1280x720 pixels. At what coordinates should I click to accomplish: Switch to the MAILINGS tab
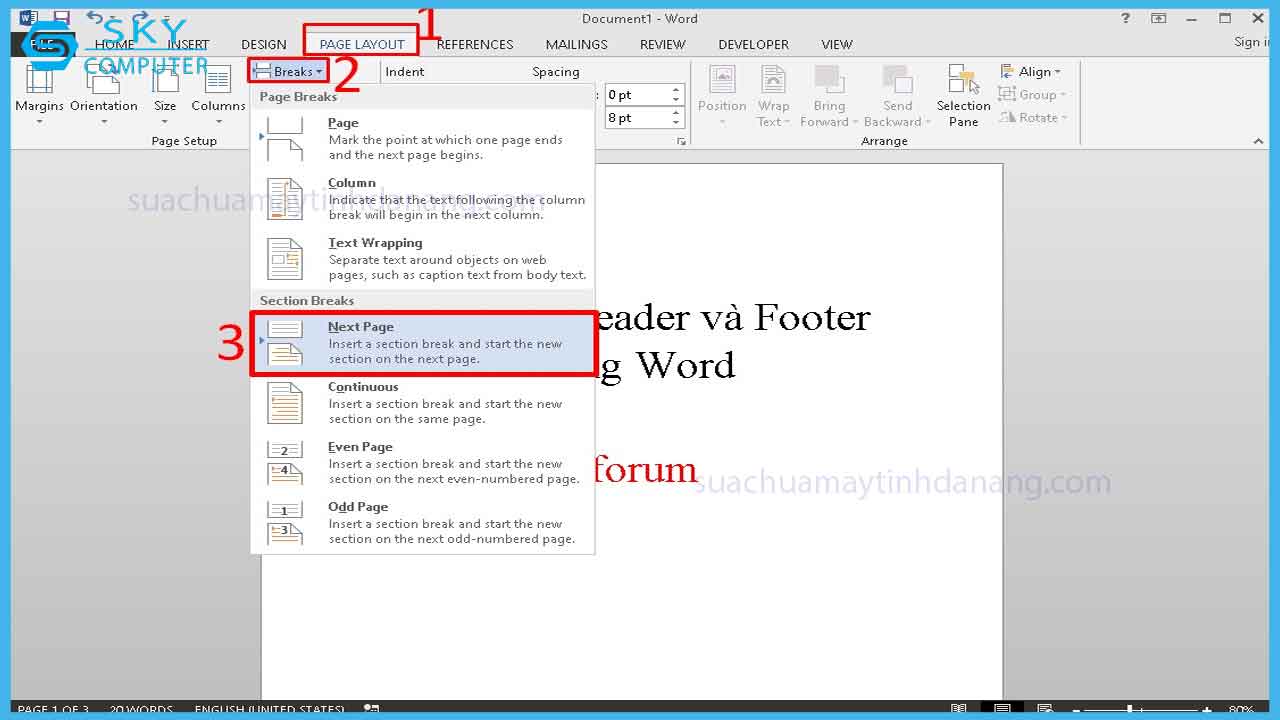tap(576, 44)
